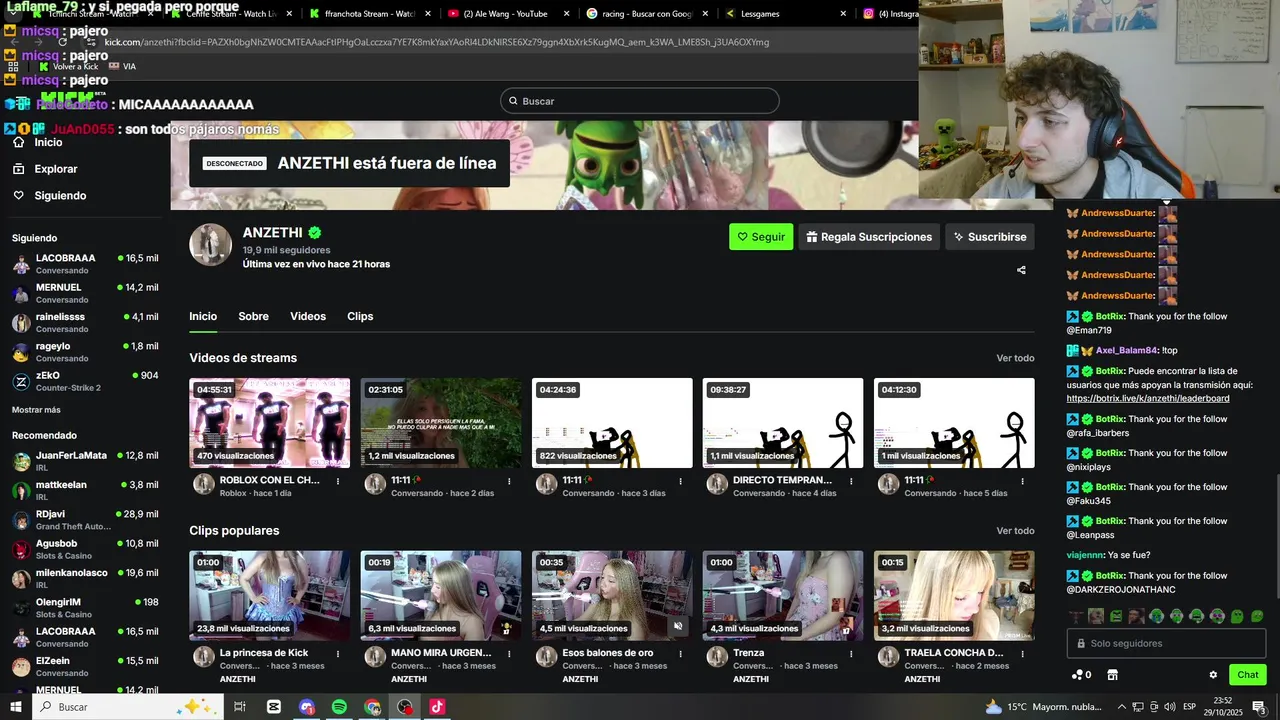Switch to the Sobre tab
1280x720 pixels.
pyautogui.click(x=253, y=316)
